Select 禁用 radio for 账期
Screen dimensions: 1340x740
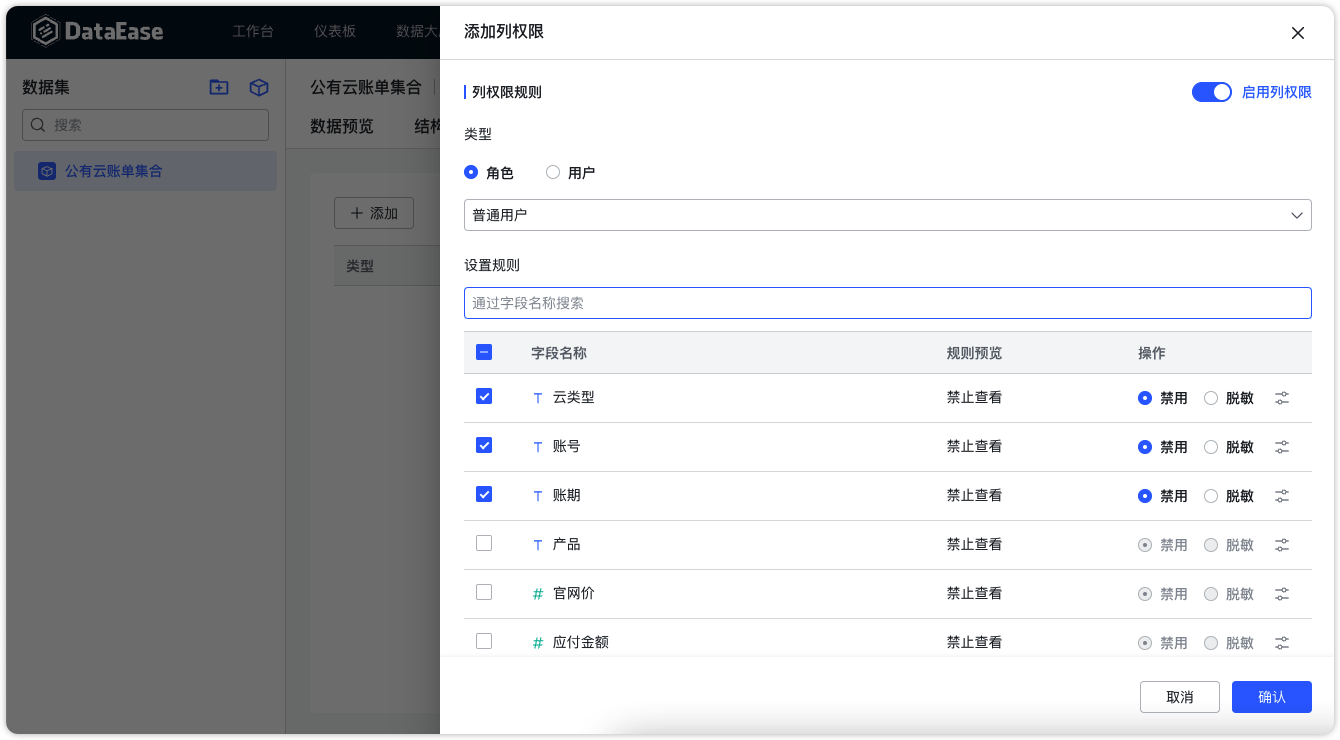coord(1145,496)
